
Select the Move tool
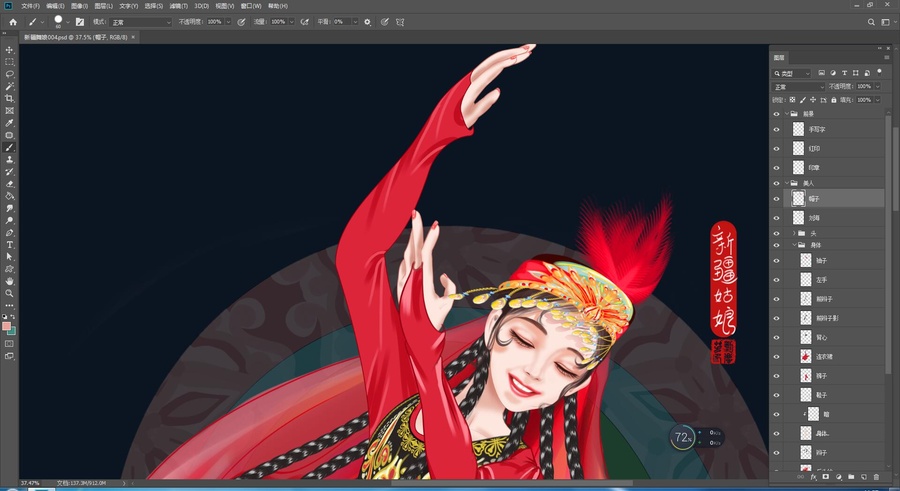pos(9,50)
